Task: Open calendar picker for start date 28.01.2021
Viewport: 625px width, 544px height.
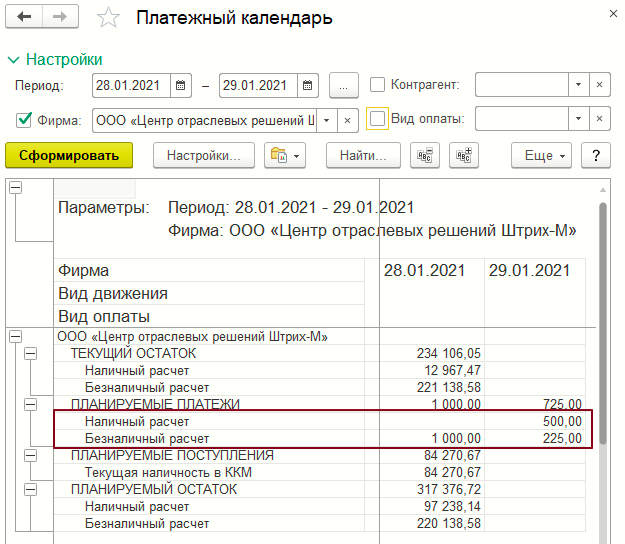Action: [180, 85]
